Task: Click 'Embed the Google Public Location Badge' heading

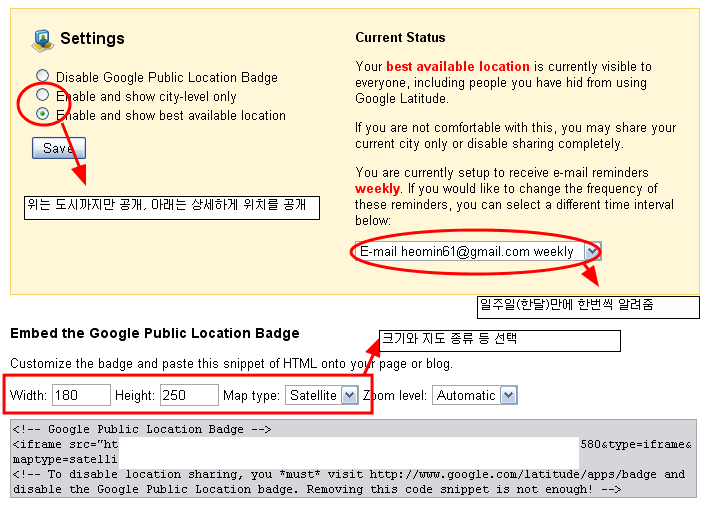Action: click(155, 333)
